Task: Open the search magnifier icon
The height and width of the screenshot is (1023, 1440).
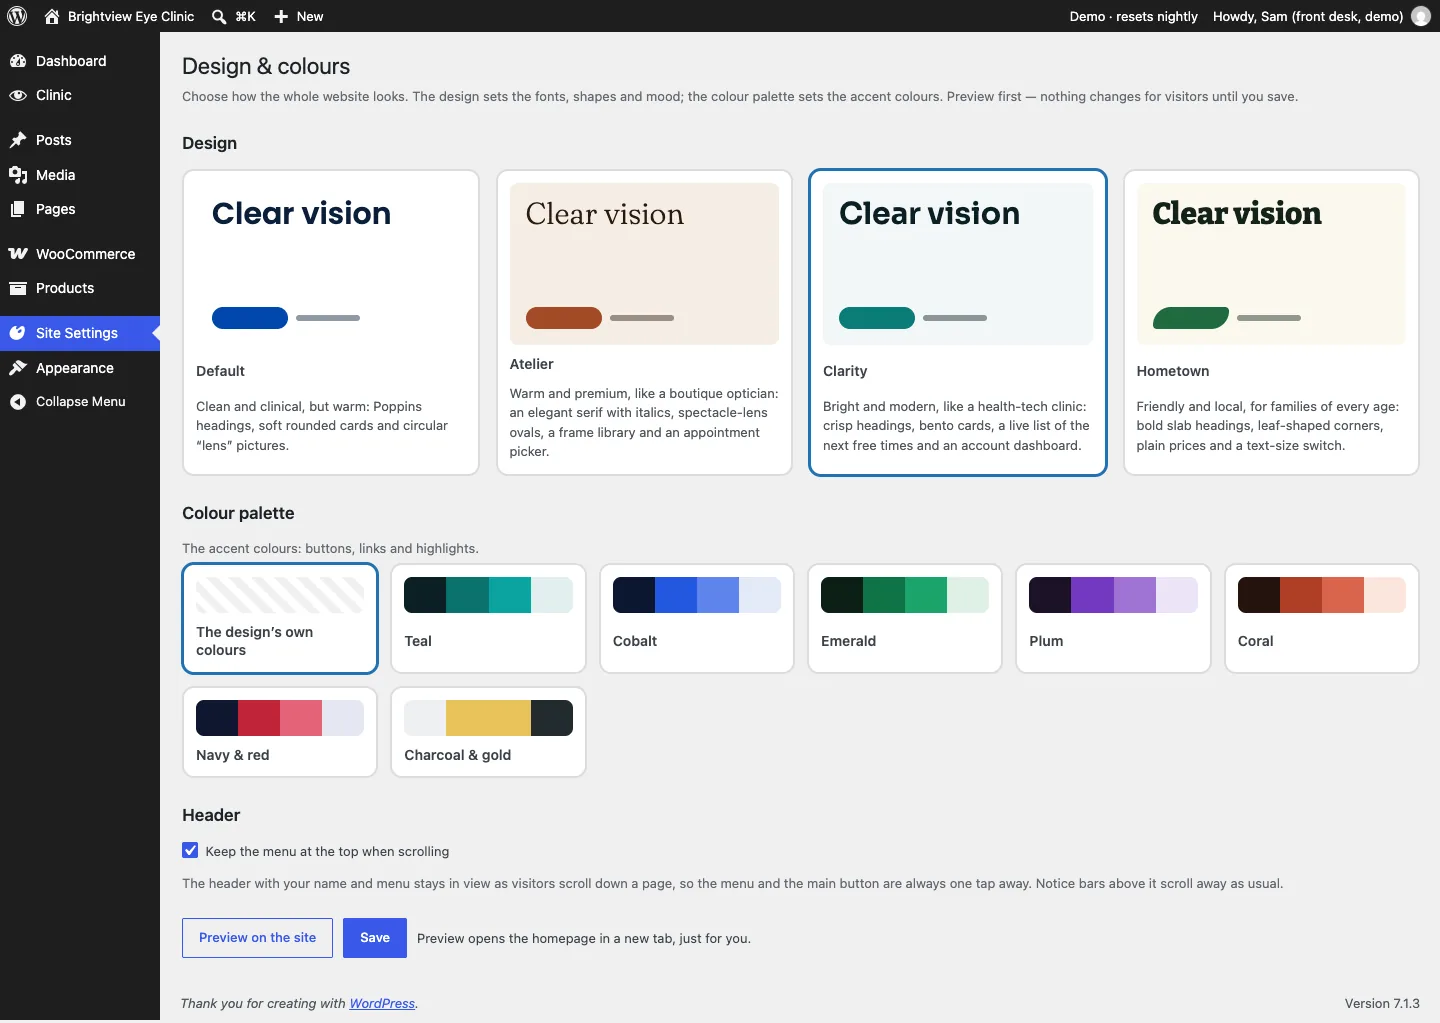Action: (219, 16)
